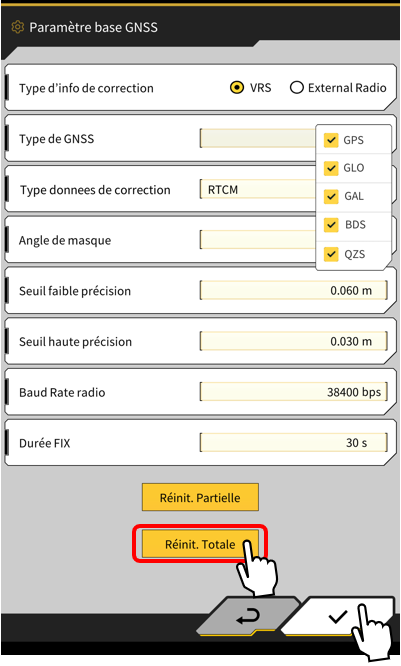Change the Baud Rate radio 38400 bps value
Screen dimensions: 401x666
[294, 392]
